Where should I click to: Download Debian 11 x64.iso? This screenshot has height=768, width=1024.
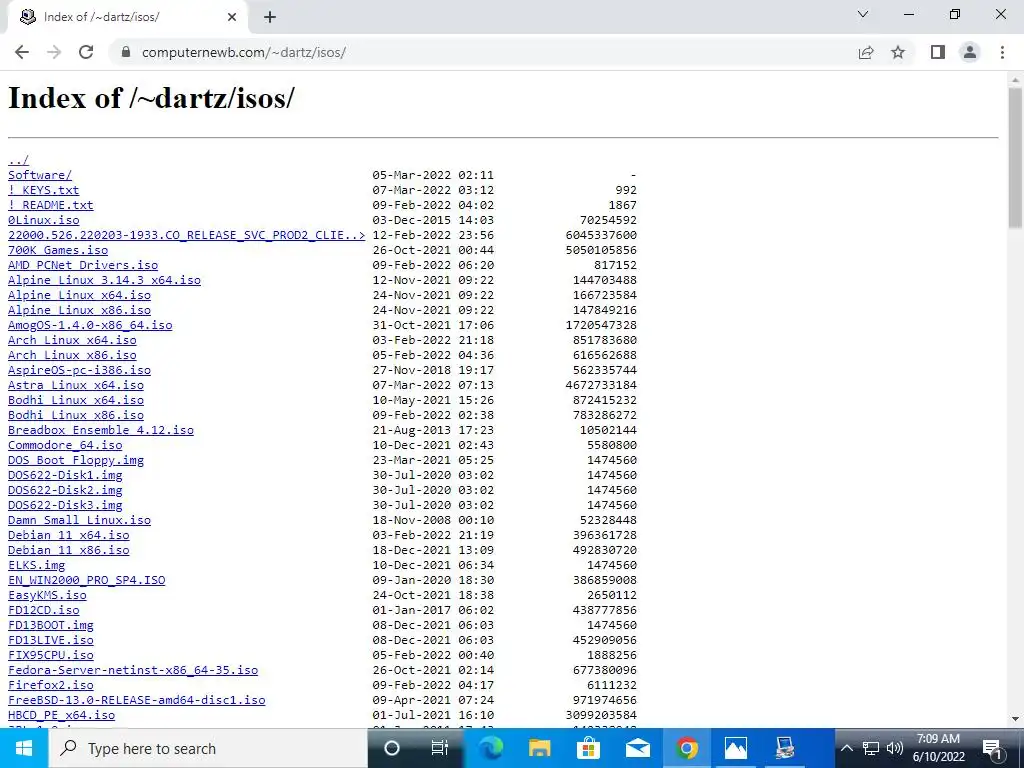69,536
